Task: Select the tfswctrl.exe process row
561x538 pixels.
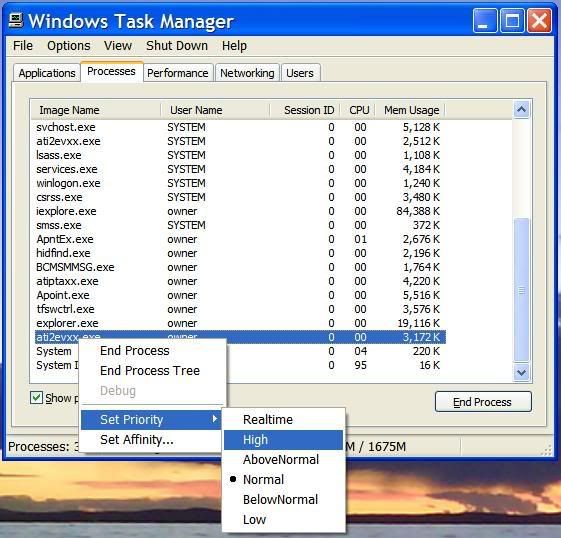Action: coord(240,309)
